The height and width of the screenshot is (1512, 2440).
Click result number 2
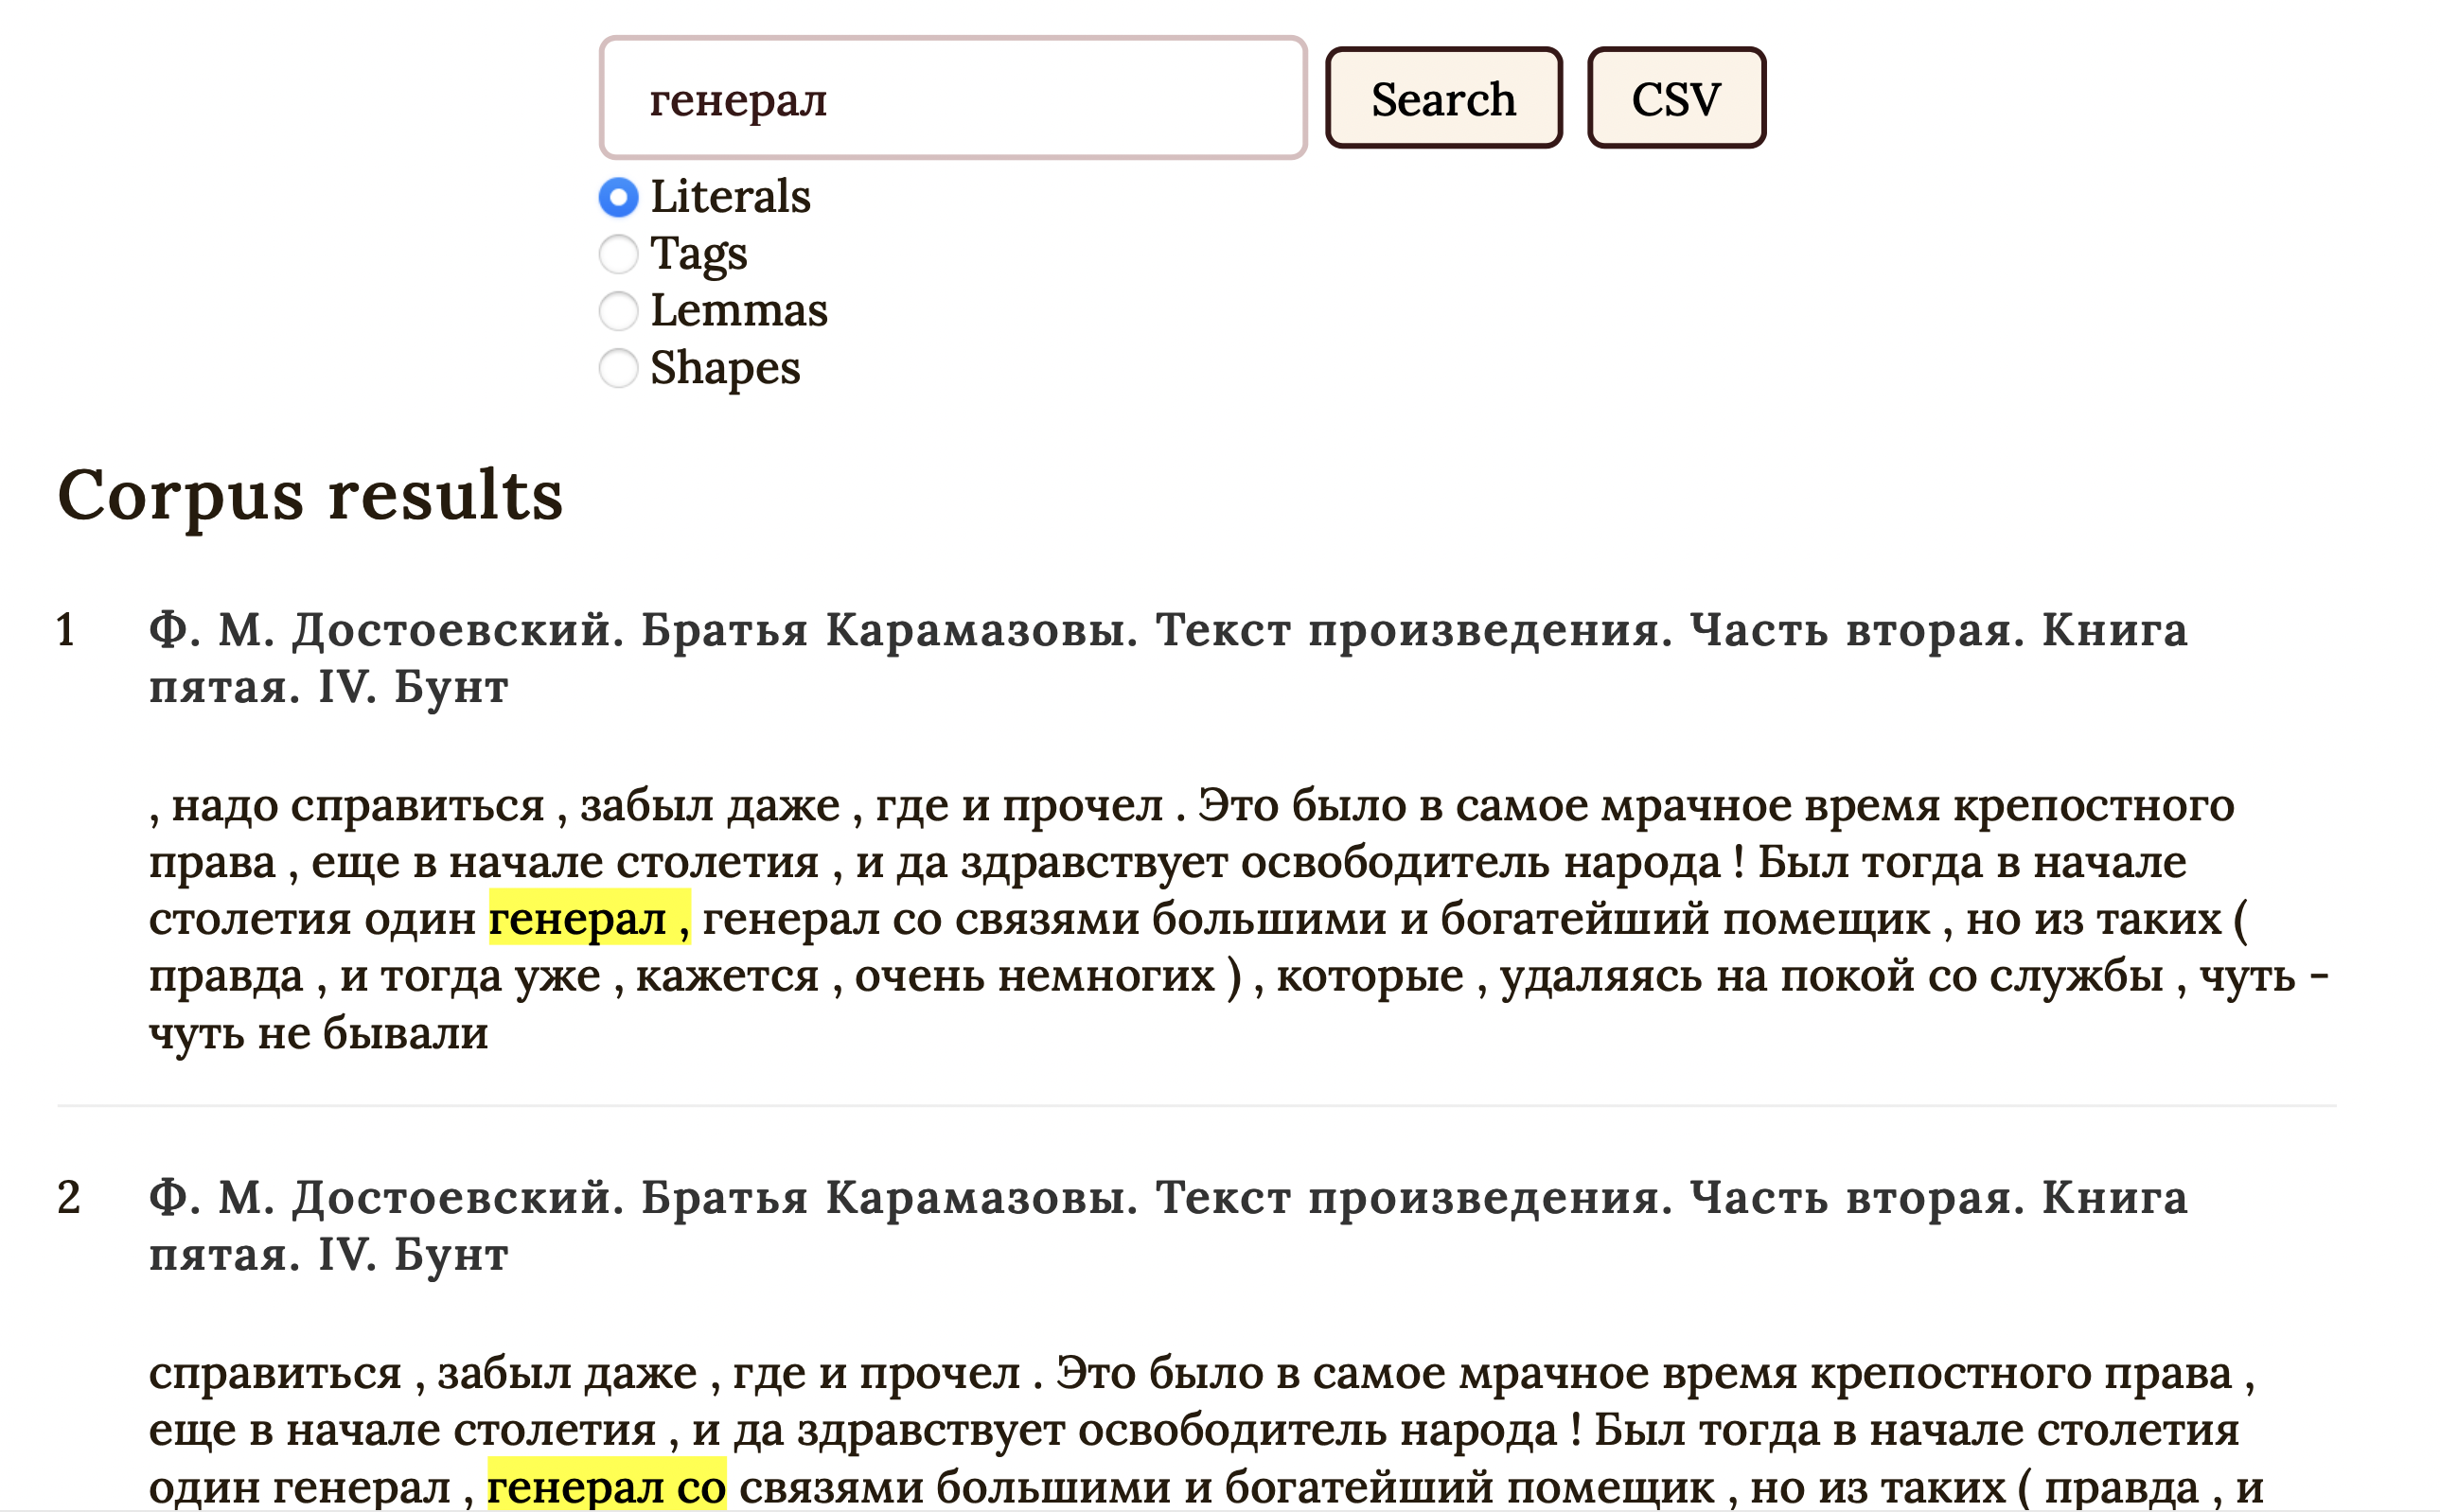tap(68, 1198)
